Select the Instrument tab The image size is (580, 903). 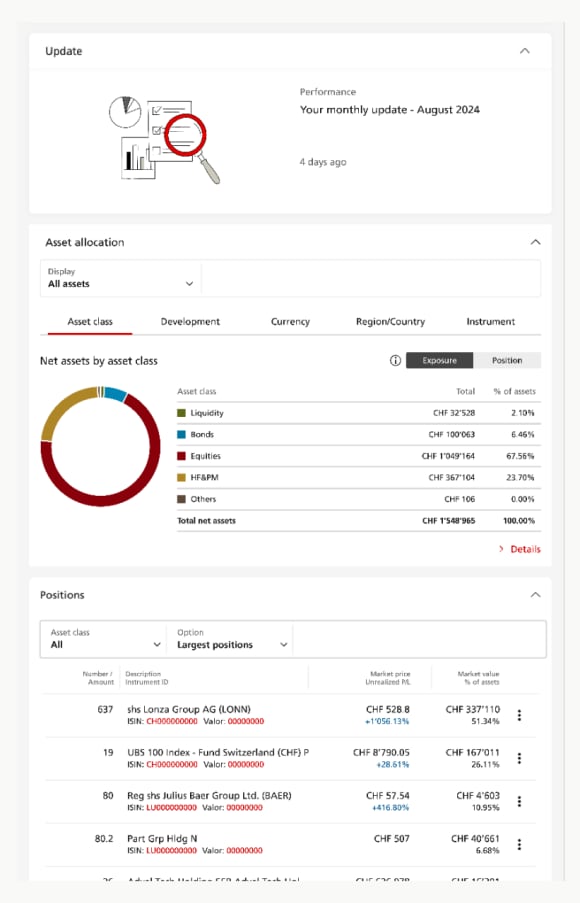coord(490,321)
